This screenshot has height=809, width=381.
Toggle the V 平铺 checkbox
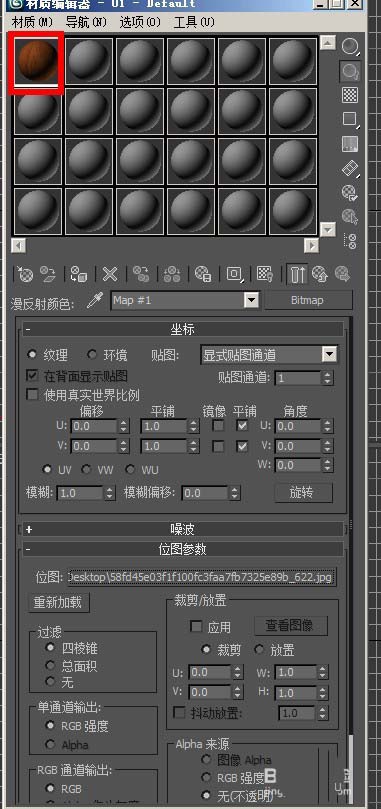pyautogui.click(x=242, y=446)
